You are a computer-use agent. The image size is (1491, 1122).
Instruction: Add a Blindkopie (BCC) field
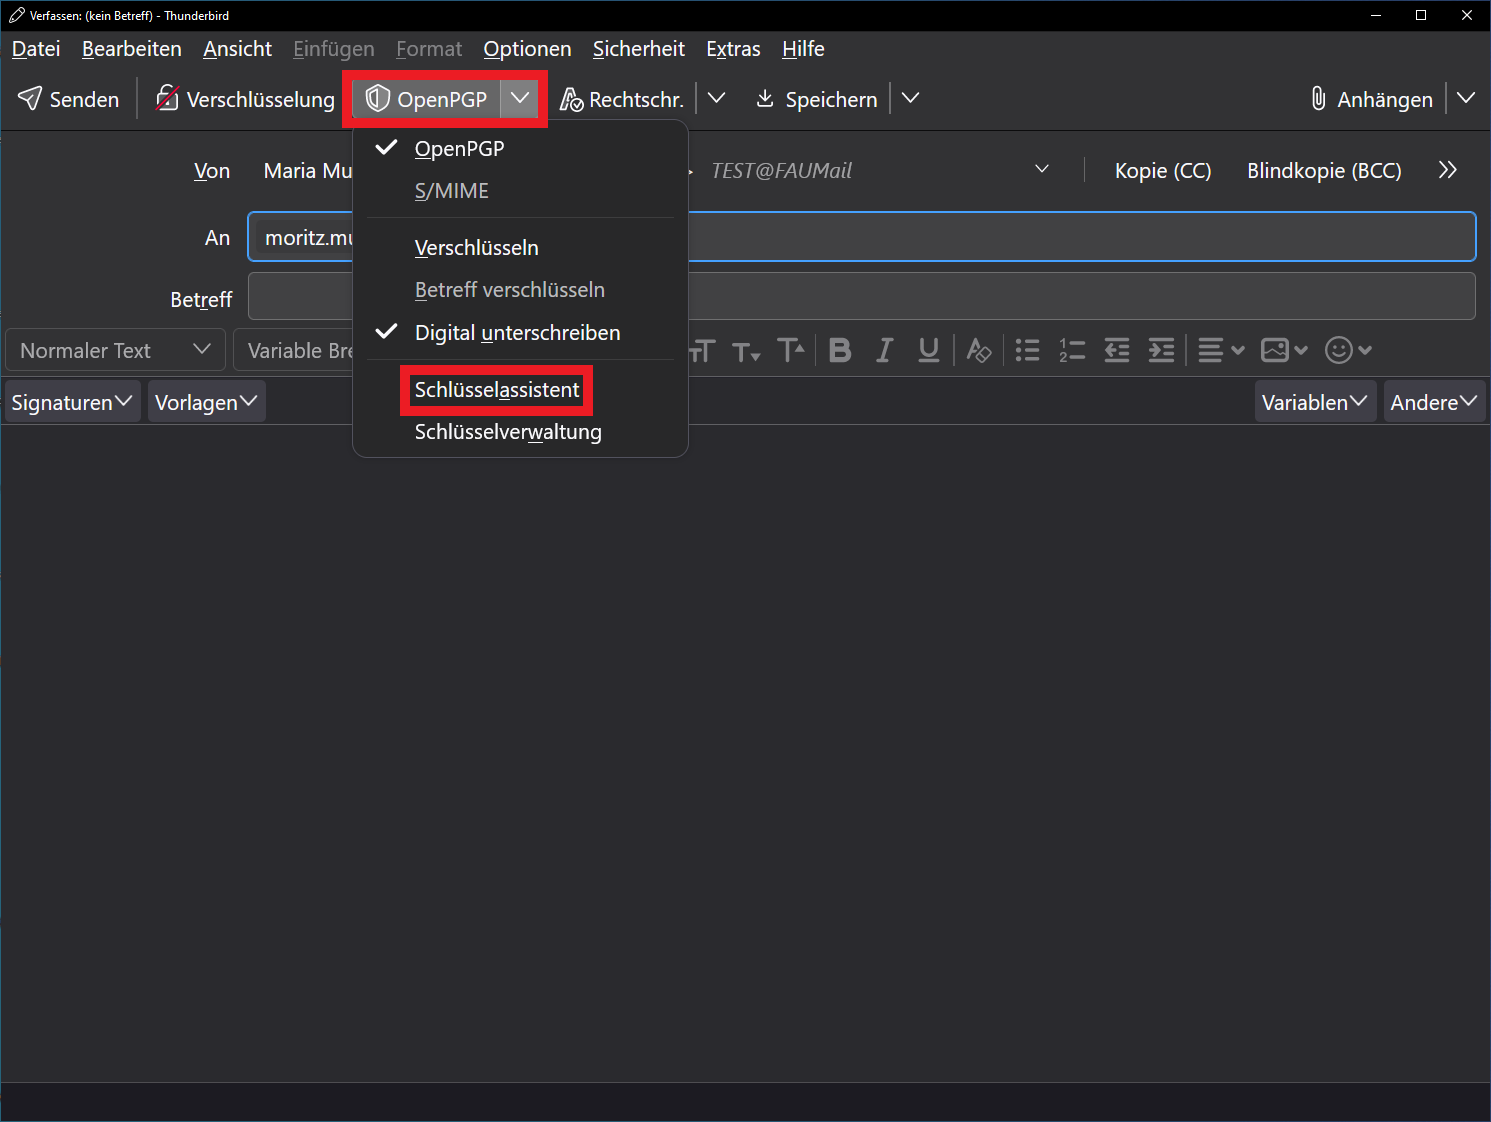(x=1323, y=171)
